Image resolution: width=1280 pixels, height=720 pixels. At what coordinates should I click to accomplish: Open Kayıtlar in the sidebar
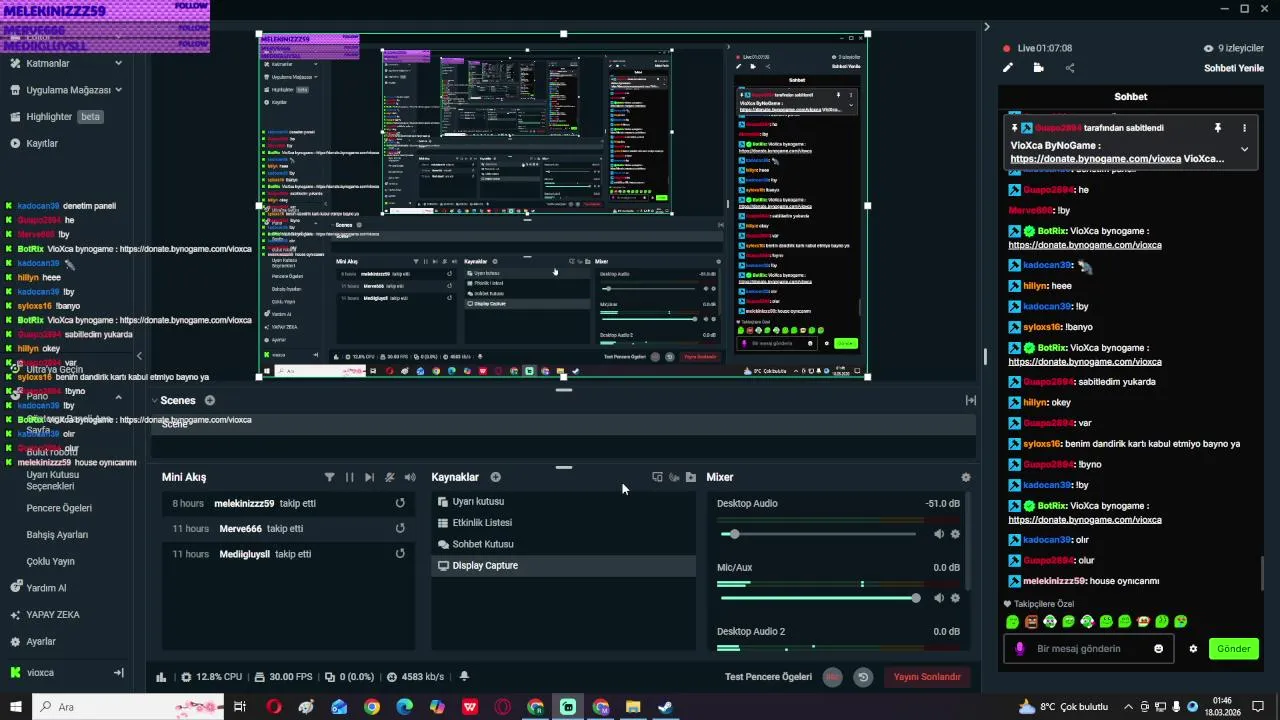[34, 143]
